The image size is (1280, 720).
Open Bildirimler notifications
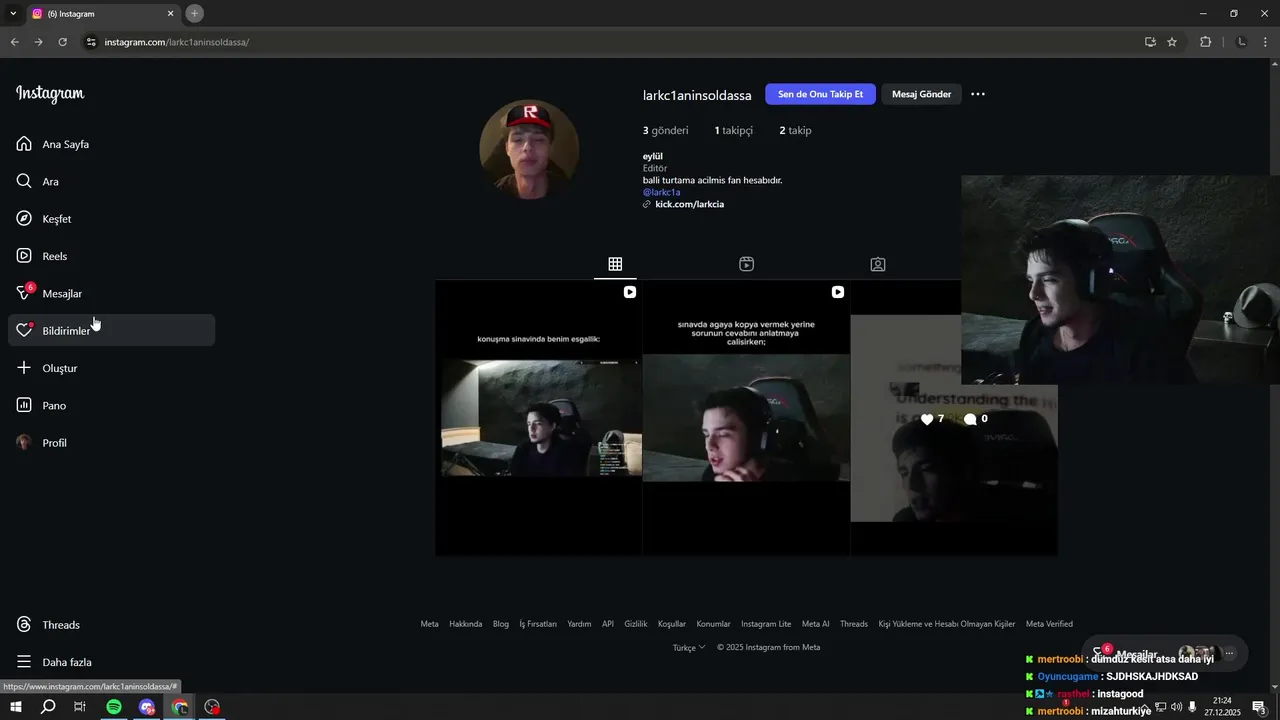point(111,330)
